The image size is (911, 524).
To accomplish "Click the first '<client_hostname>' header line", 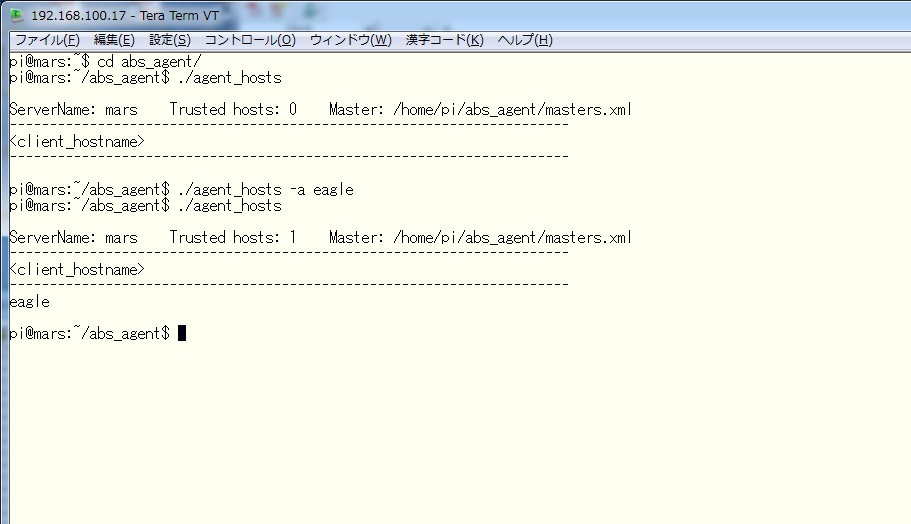I will (77, 142).
